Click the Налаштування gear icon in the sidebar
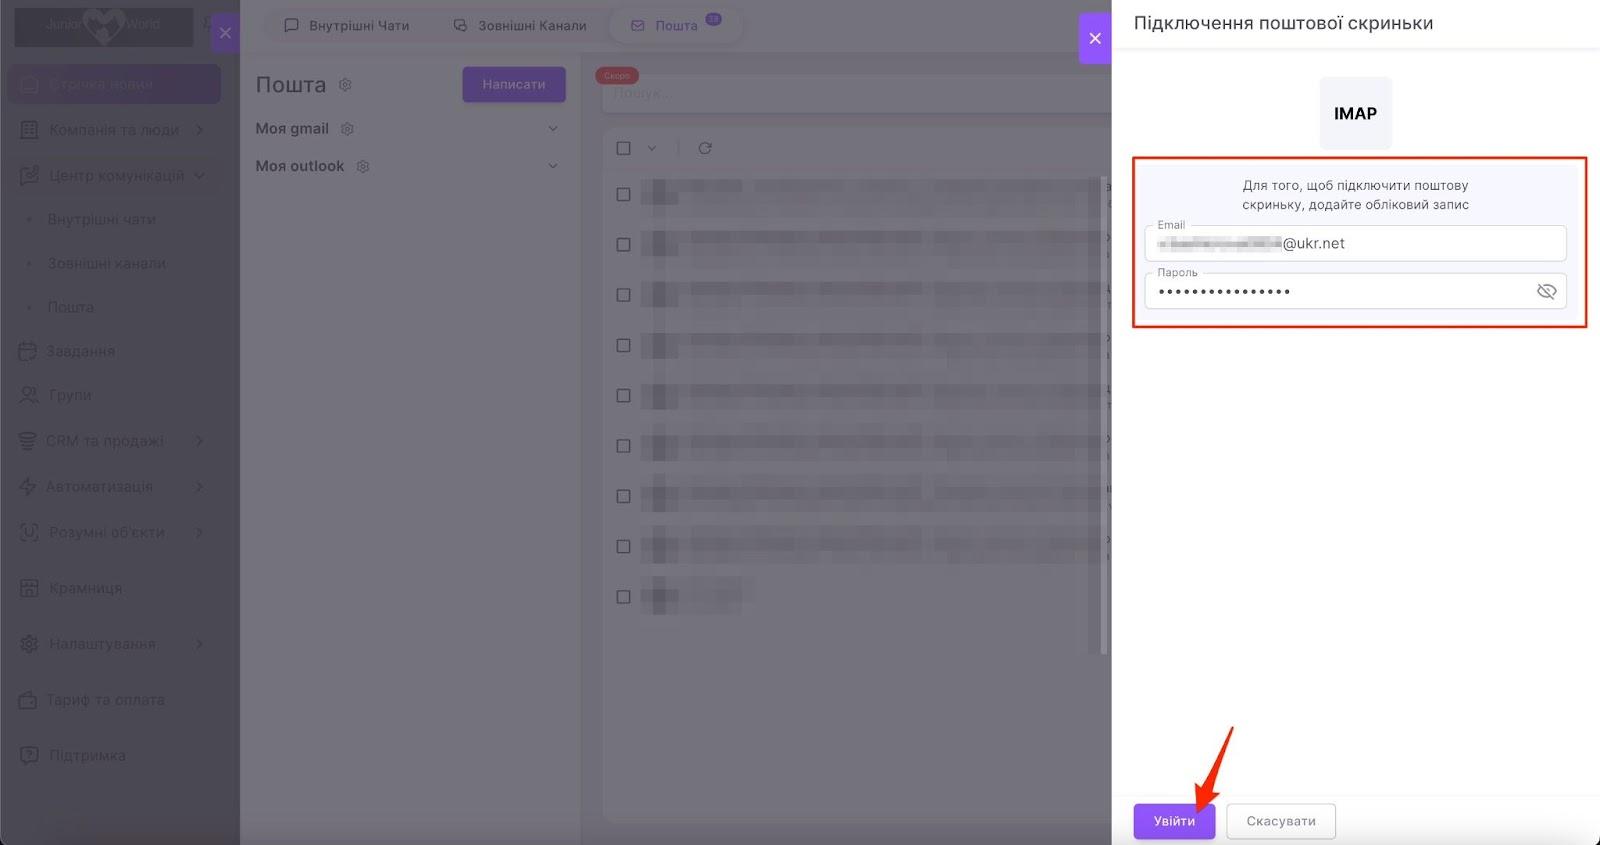Image resolution: width=1600 pixels, height=845 pixels. pyautogui.click(x=30, y=644)
